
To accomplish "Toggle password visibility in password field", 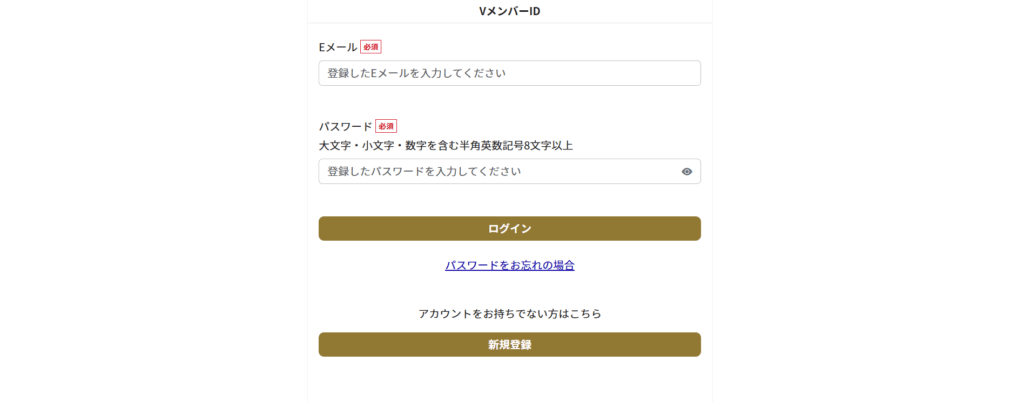I will [686, 172].
